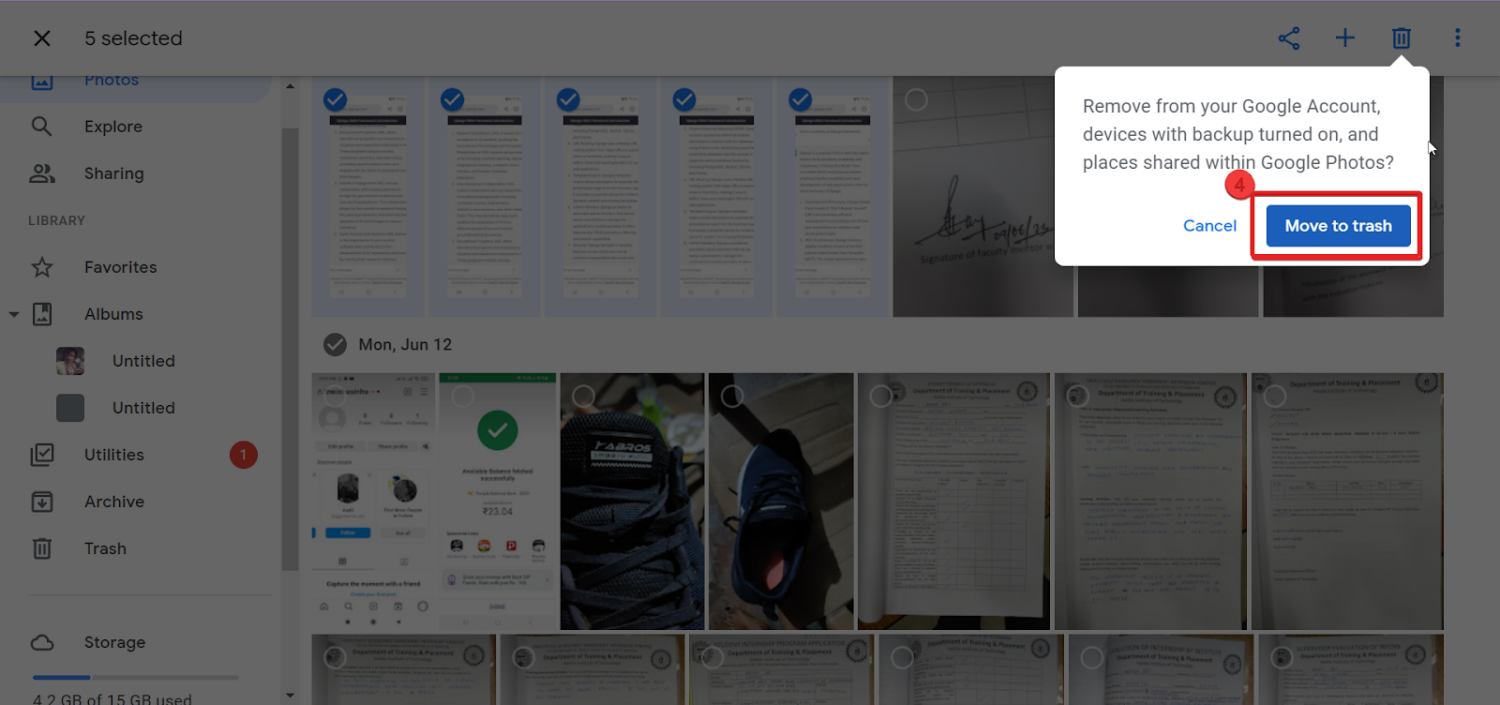Click Cancel in the delete dialog
Screen dimensions: 1500x705
[x=1210, y=226]
